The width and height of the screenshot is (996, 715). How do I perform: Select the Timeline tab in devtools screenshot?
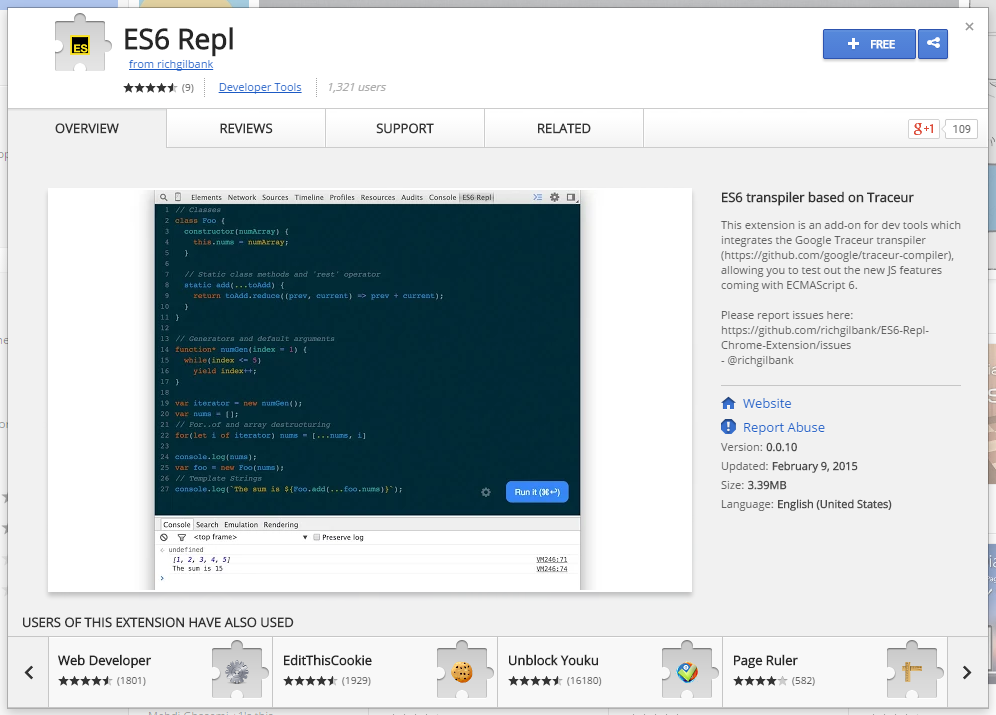[309, 197]
